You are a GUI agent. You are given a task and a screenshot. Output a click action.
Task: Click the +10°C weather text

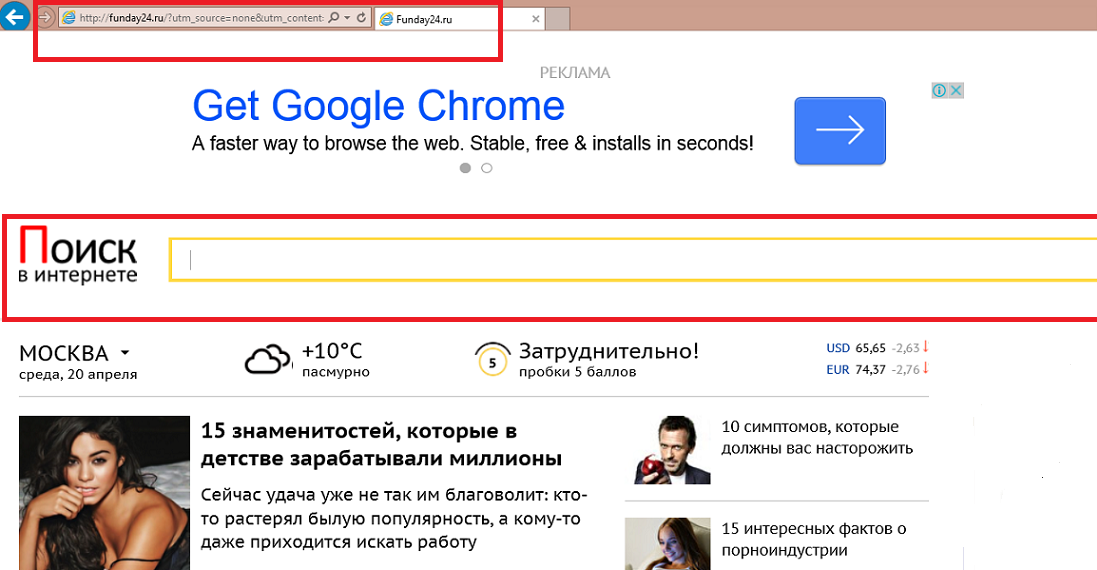pos(332,351)
